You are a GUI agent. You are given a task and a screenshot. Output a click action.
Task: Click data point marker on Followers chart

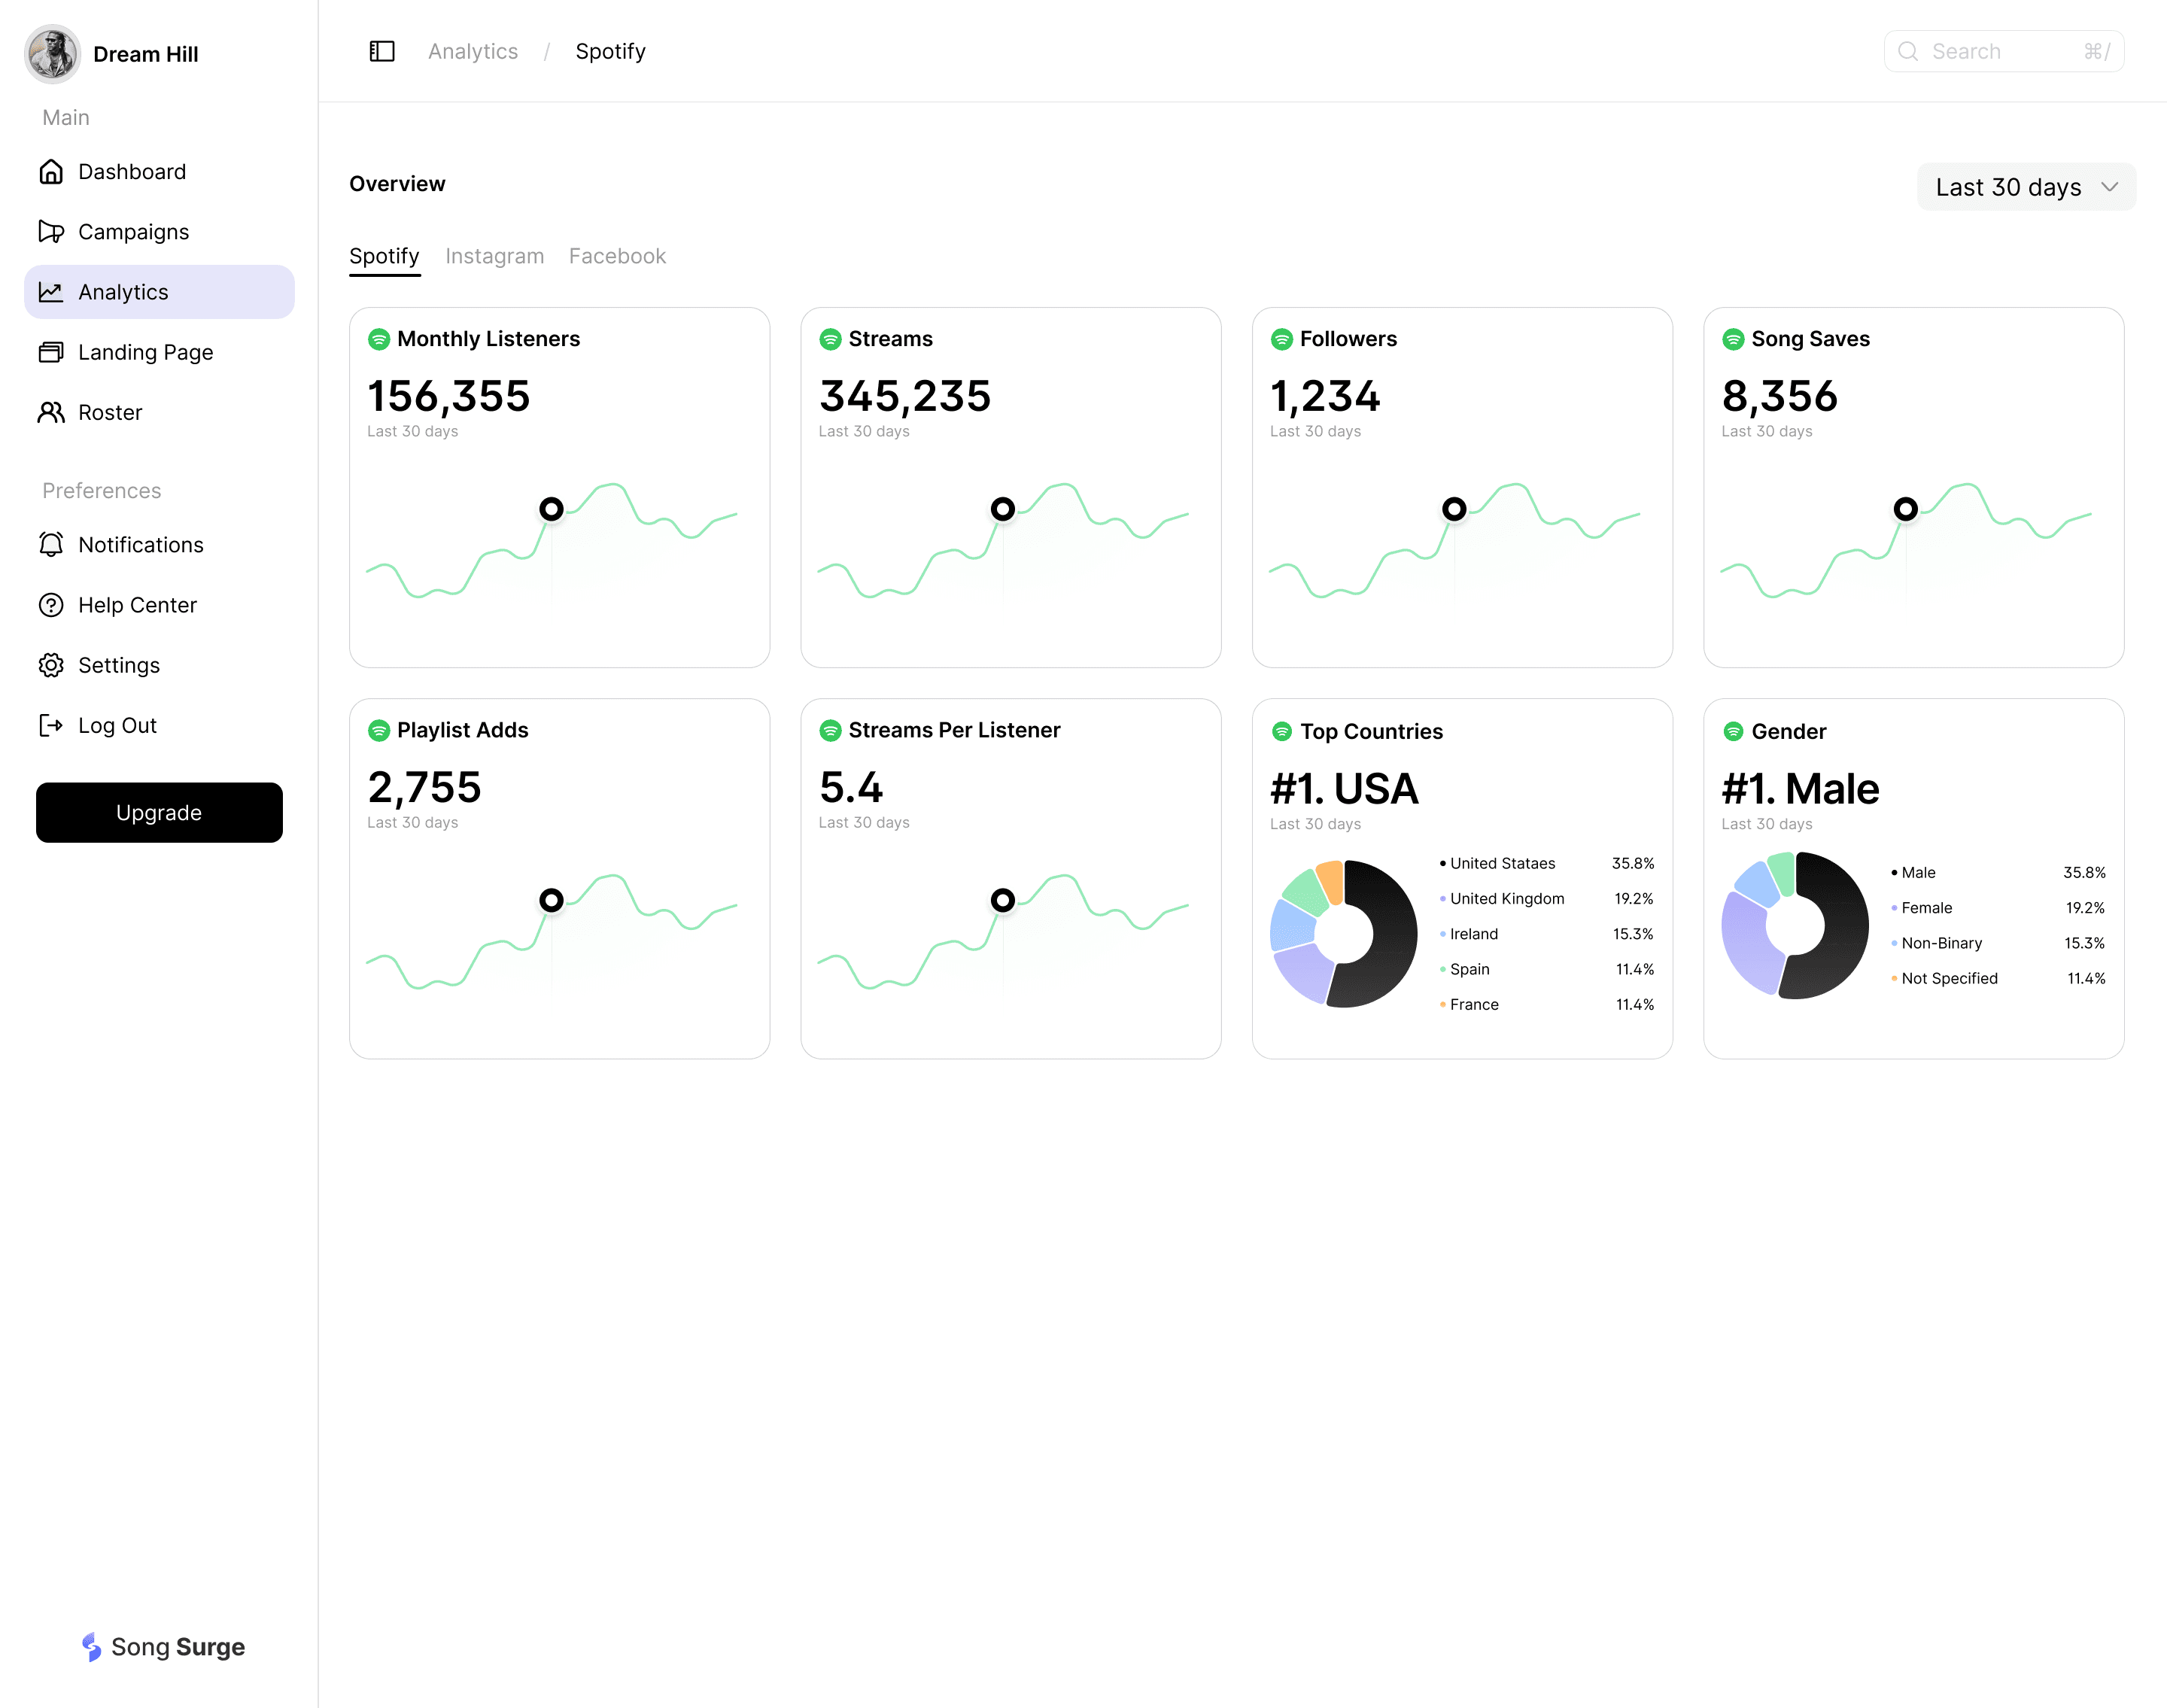(x=1454, y=509)
